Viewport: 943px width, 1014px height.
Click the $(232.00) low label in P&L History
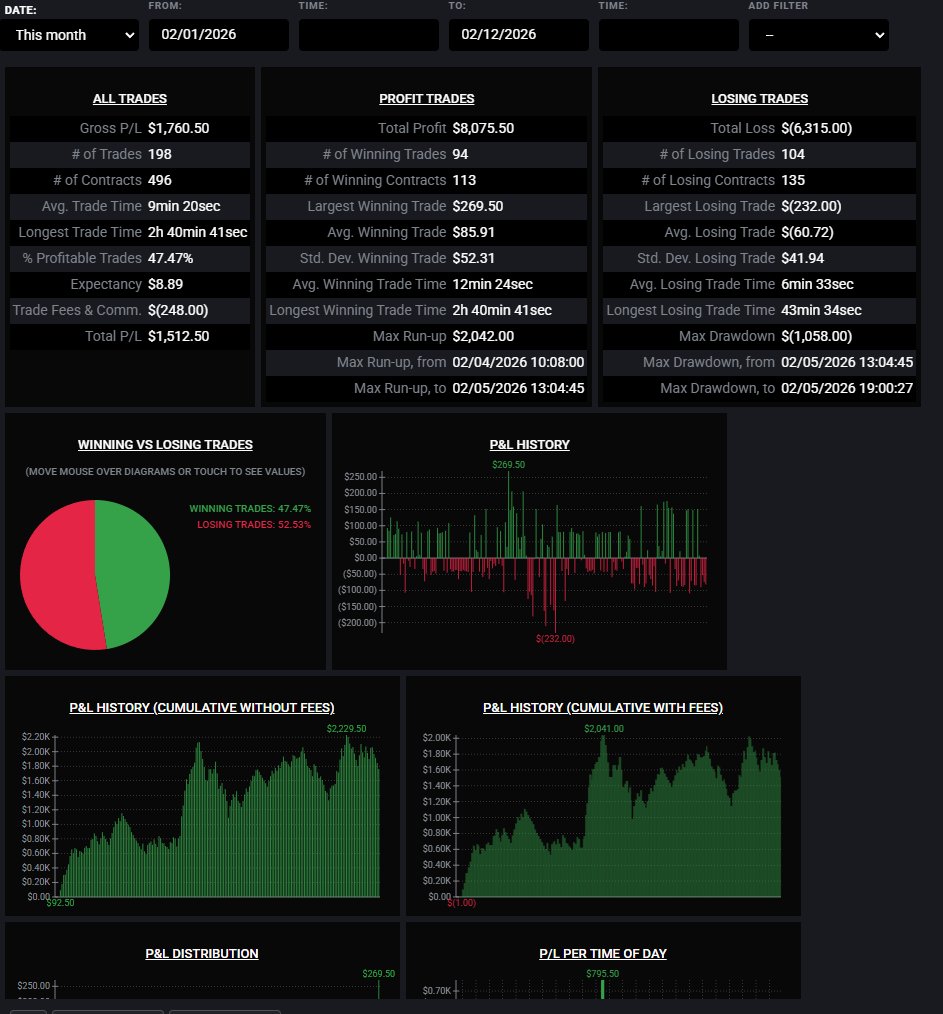(555, 638)
